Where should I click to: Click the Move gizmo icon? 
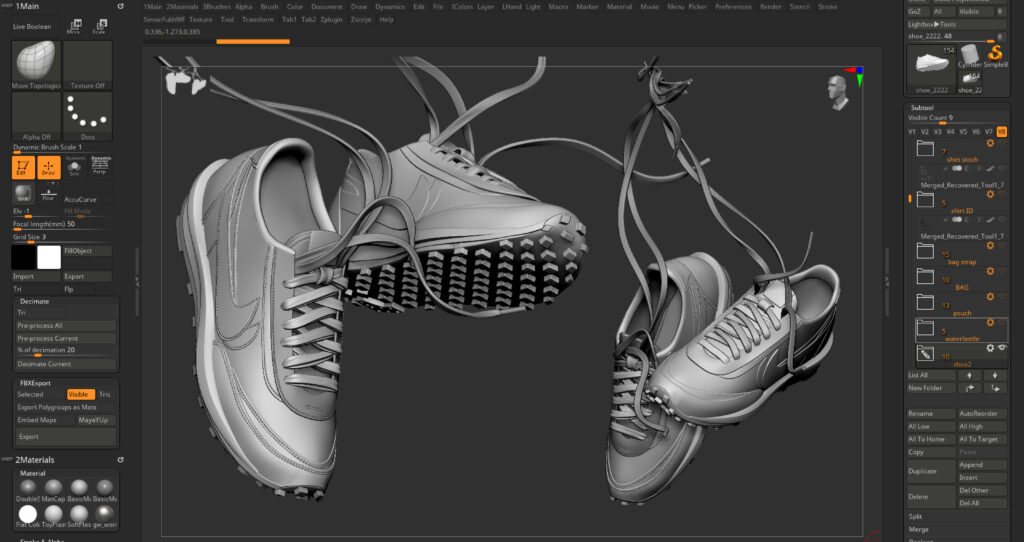coord(74,26)
